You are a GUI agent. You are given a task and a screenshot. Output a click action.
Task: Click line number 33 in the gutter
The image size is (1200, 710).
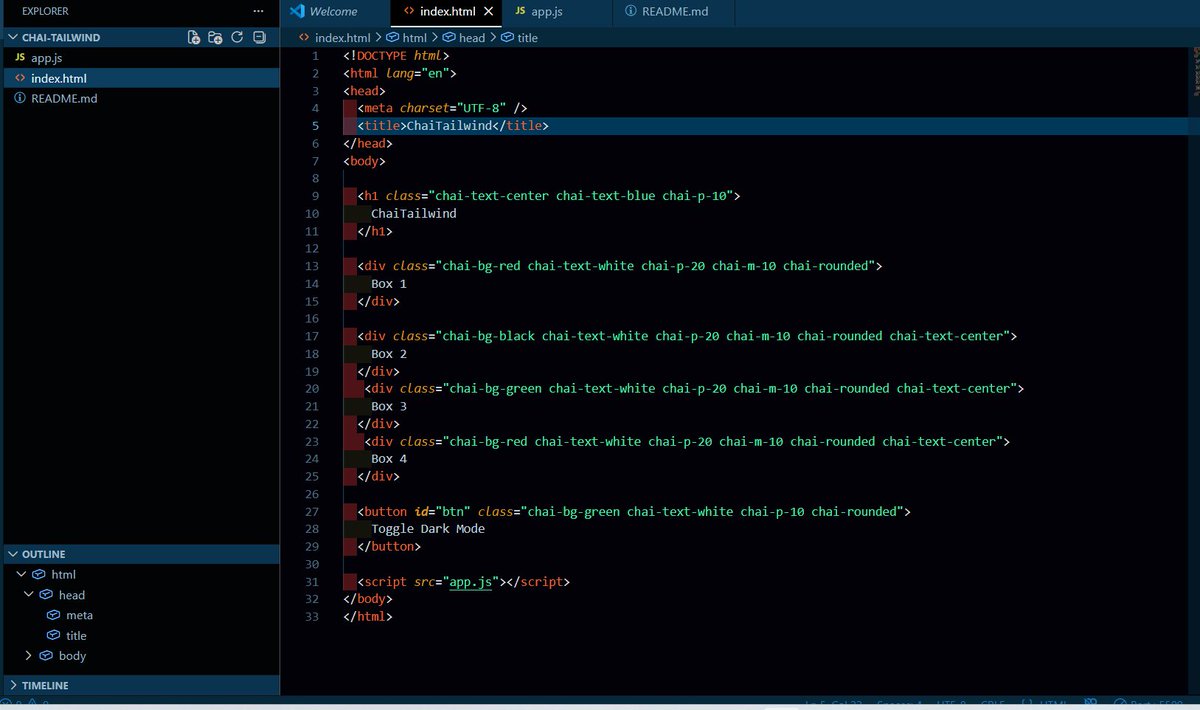click(312, 616)
